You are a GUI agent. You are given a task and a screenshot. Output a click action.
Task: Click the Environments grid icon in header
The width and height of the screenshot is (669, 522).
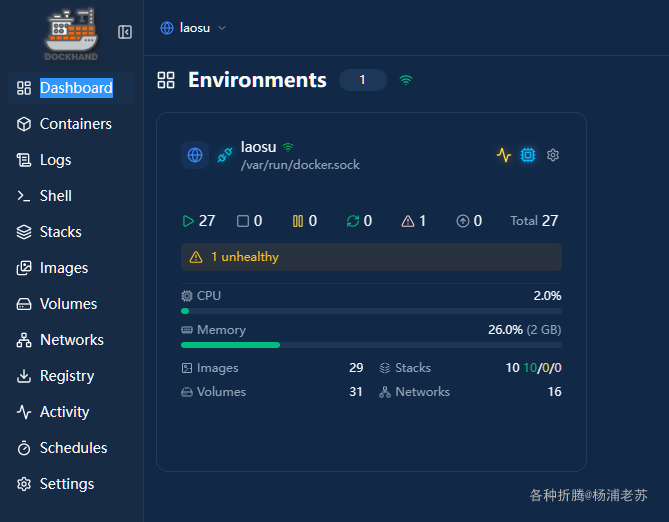166,80
